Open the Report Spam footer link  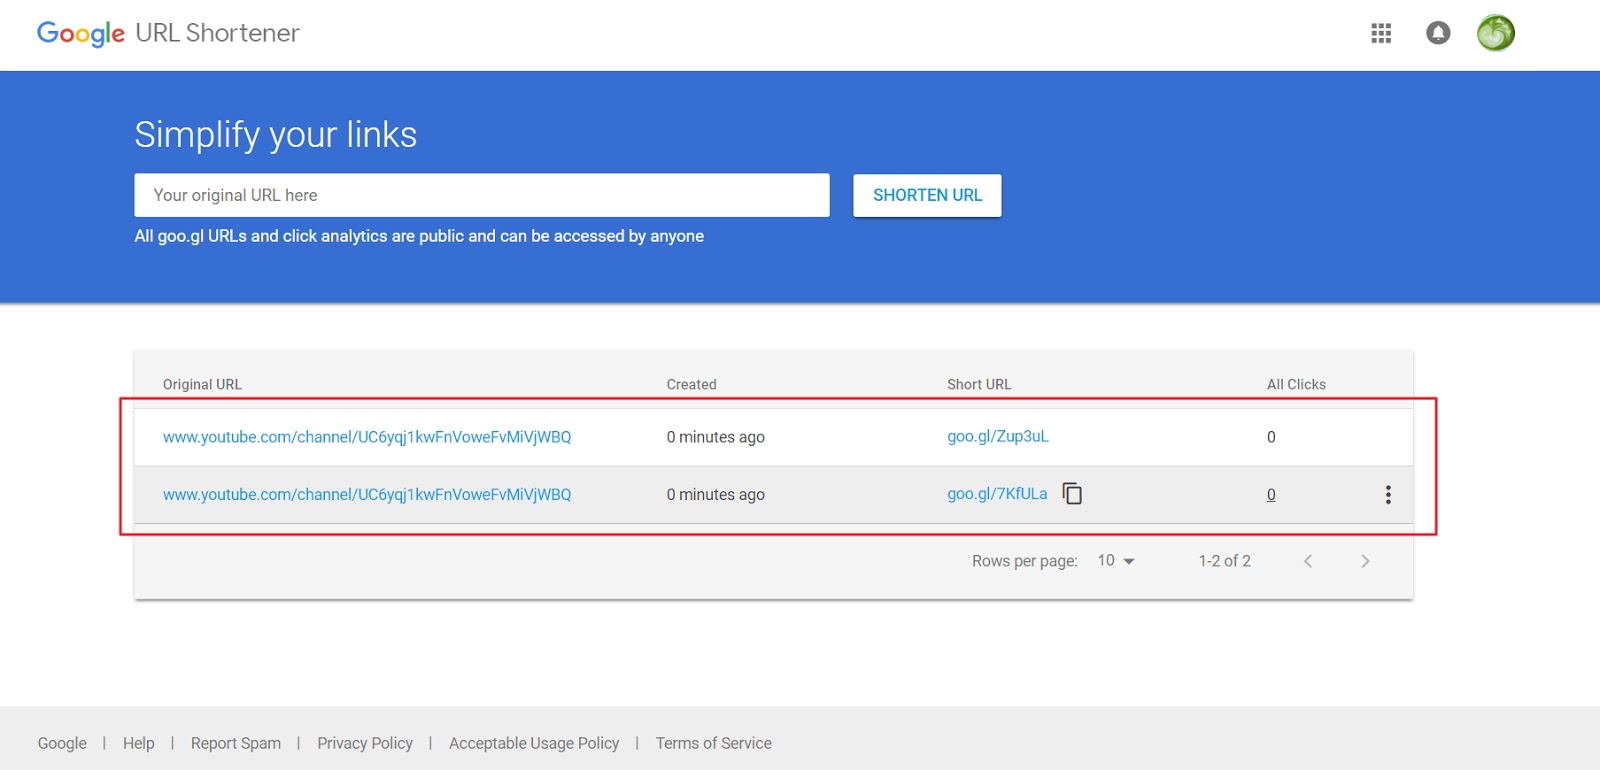coord(236,743)
